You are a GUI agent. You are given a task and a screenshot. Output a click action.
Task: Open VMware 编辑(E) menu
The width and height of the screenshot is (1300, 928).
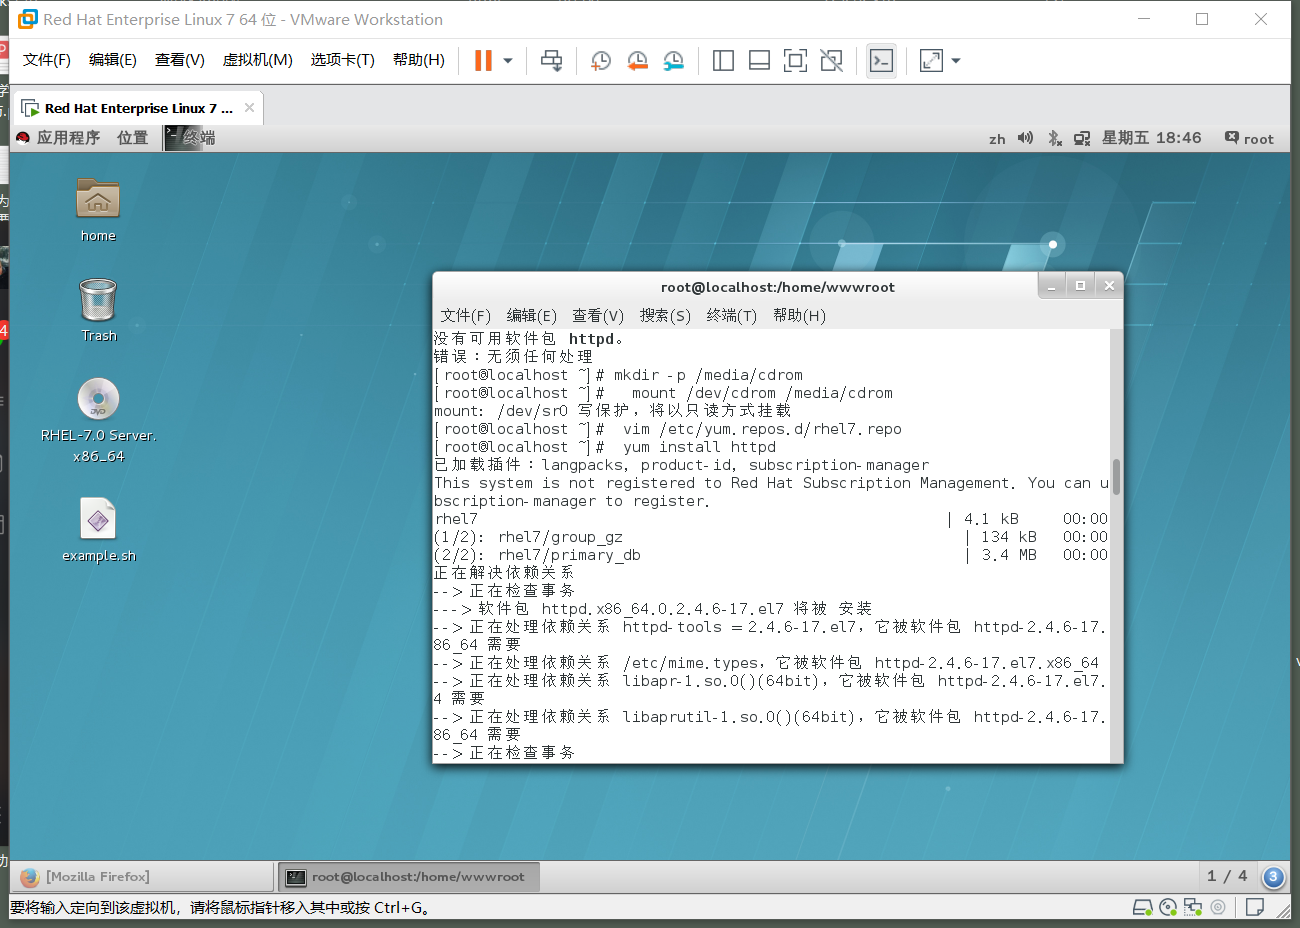pos(113,60)
